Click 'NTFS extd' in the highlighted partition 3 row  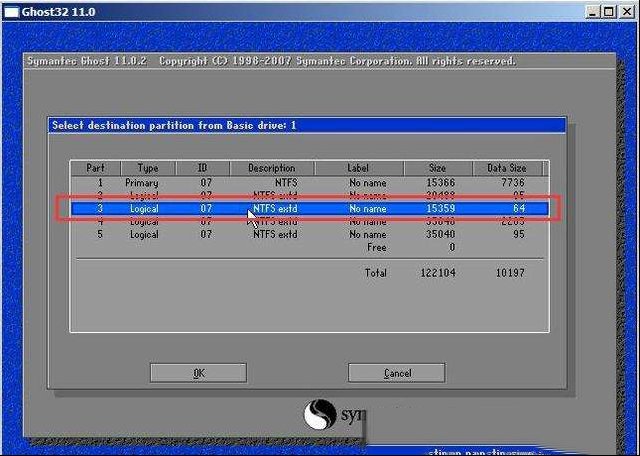(275, 209)
